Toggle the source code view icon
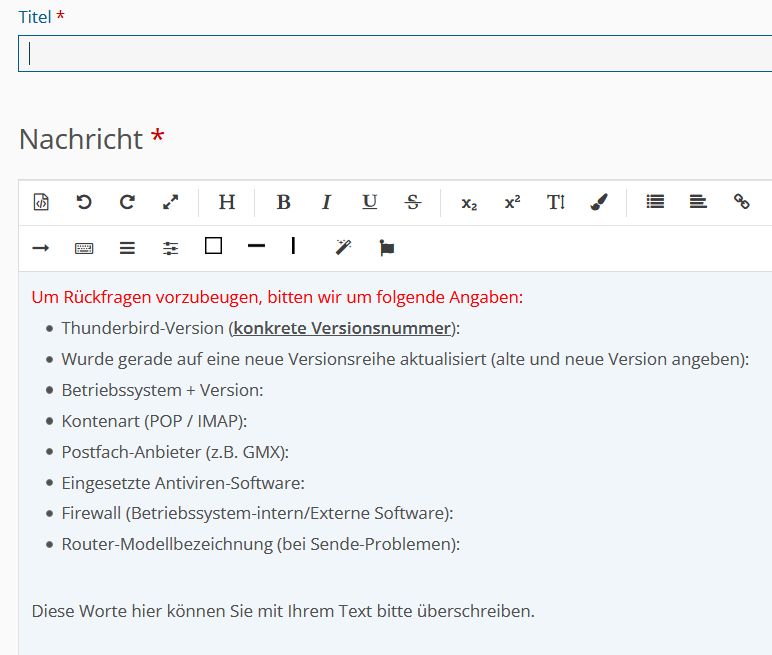 [x=41, y=202]
